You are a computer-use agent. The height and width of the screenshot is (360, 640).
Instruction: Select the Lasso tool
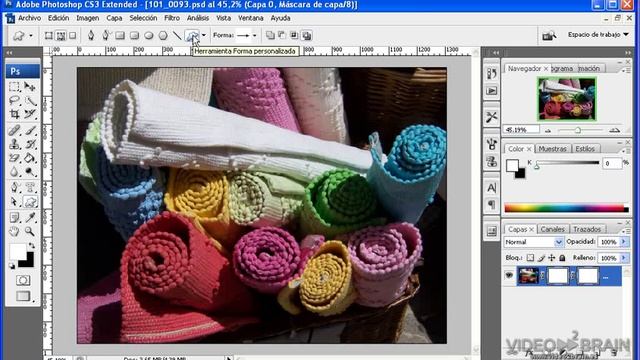pos(14,100)
